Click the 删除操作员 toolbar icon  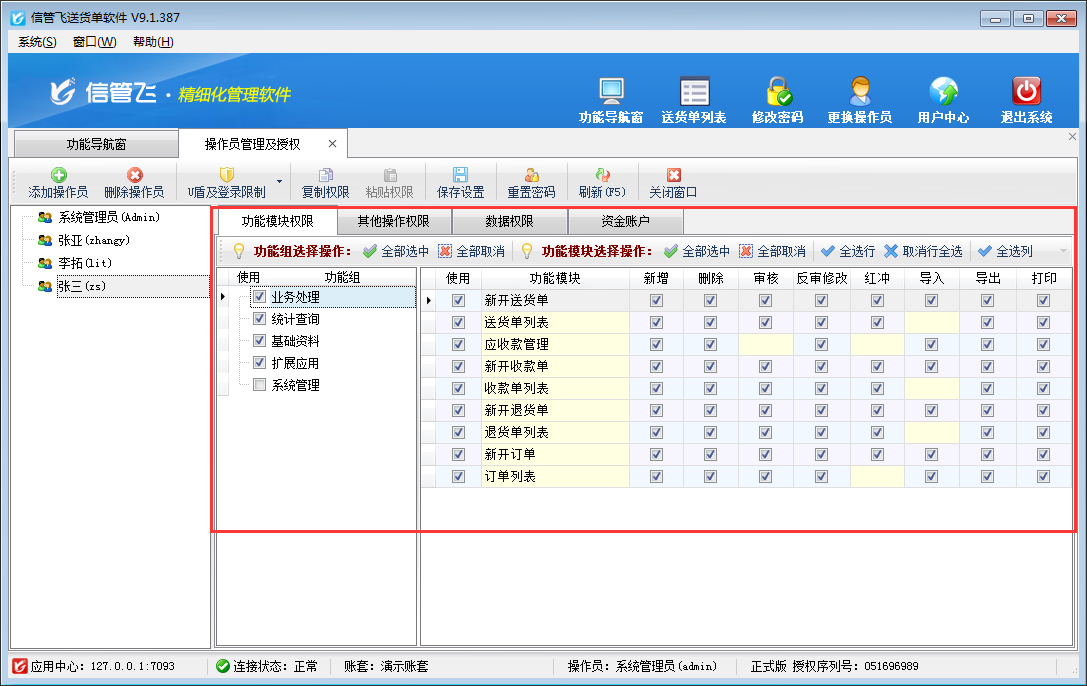pyautogui.click(x=134, y=175)
